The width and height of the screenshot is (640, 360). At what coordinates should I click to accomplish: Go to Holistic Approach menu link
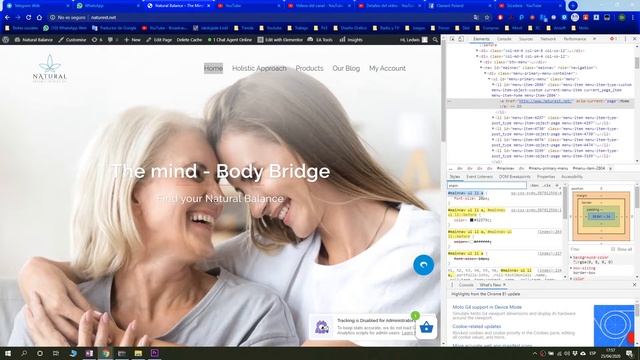click(x=259, y=69)
